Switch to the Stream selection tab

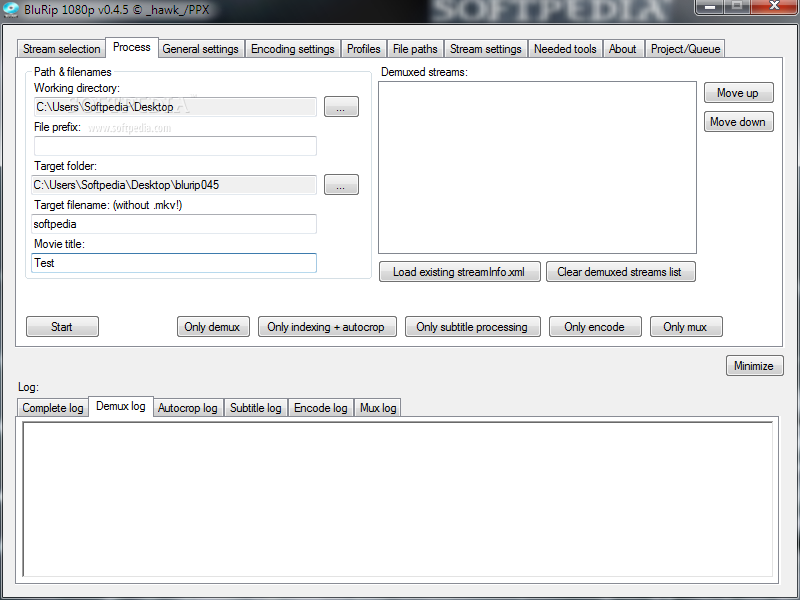coord(61,49)
